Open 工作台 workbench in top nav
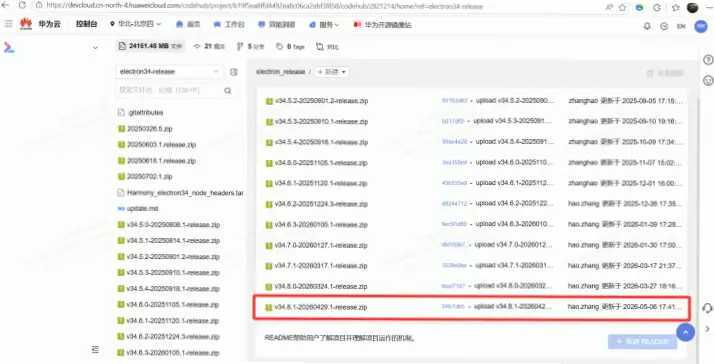 229,25
